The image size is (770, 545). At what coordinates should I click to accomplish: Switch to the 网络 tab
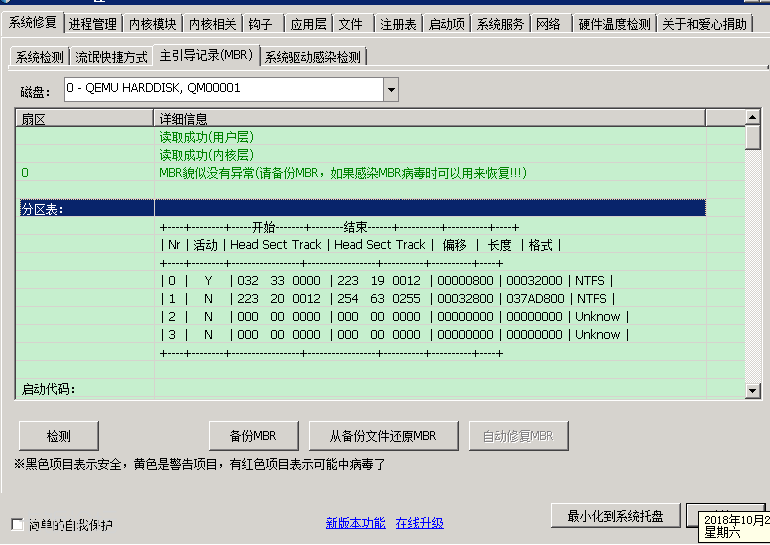[549, 24]
